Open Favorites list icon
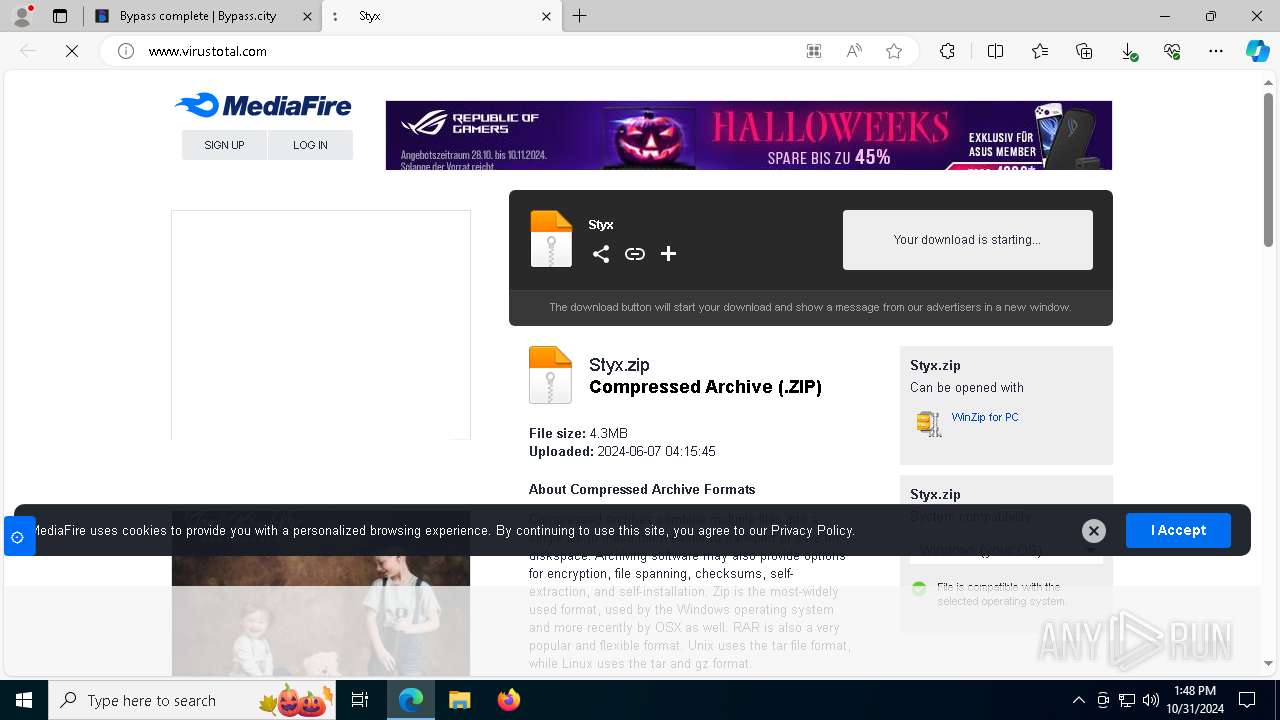 pos(1040,51)
